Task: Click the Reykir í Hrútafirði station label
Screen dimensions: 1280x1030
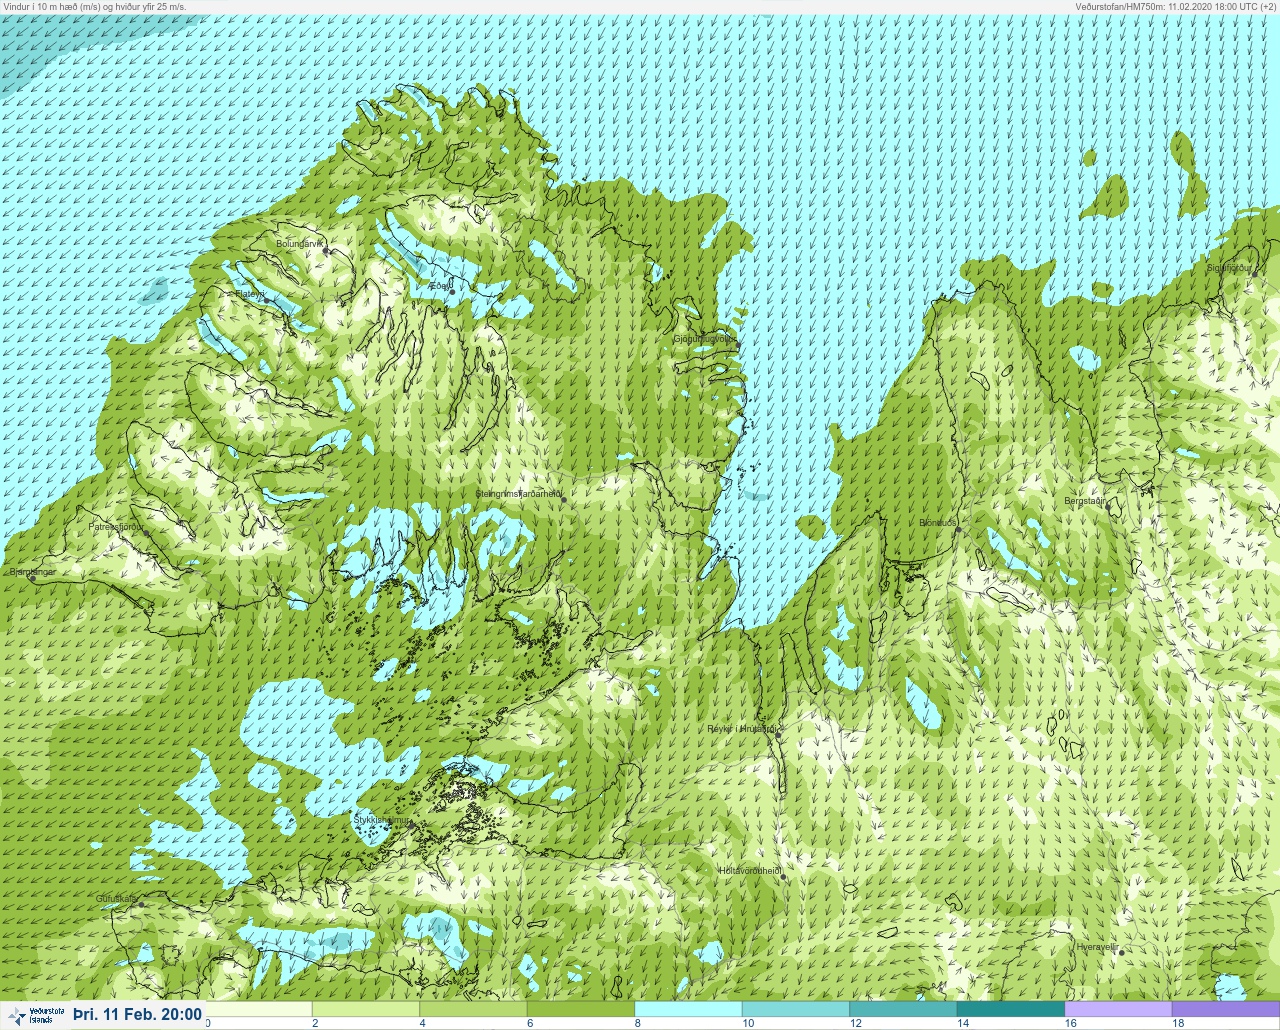Action: pos(742,729)
